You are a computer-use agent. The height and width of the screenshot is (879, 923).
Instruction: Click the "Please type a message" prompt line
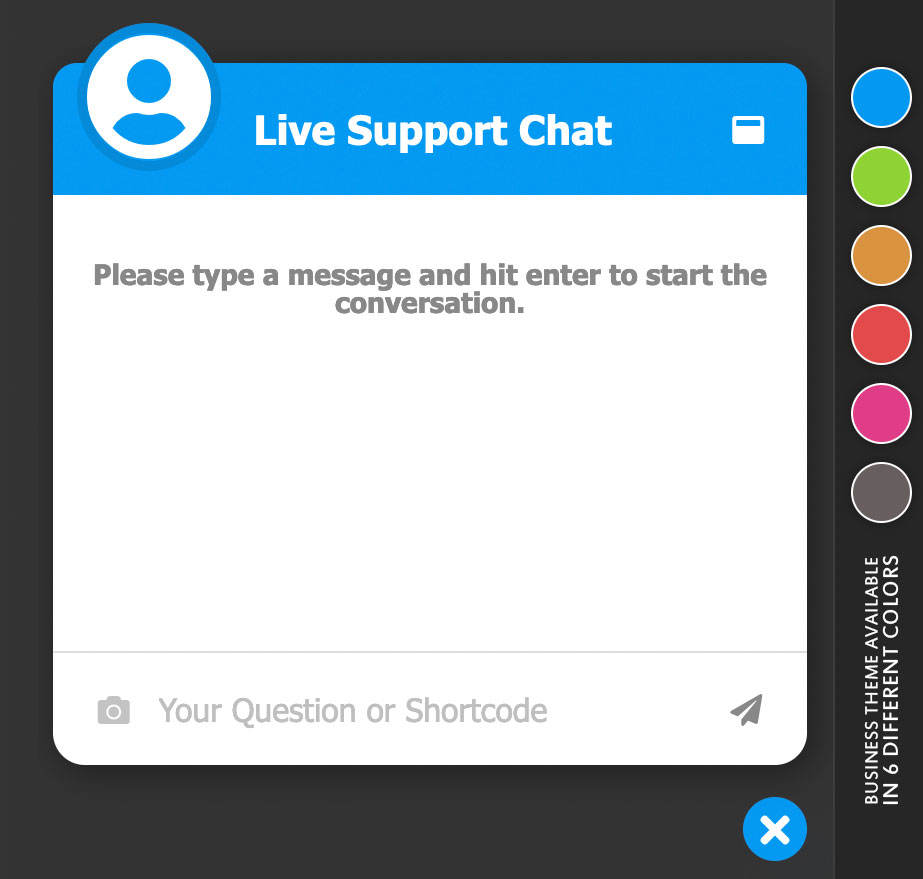tap(430, 276)
